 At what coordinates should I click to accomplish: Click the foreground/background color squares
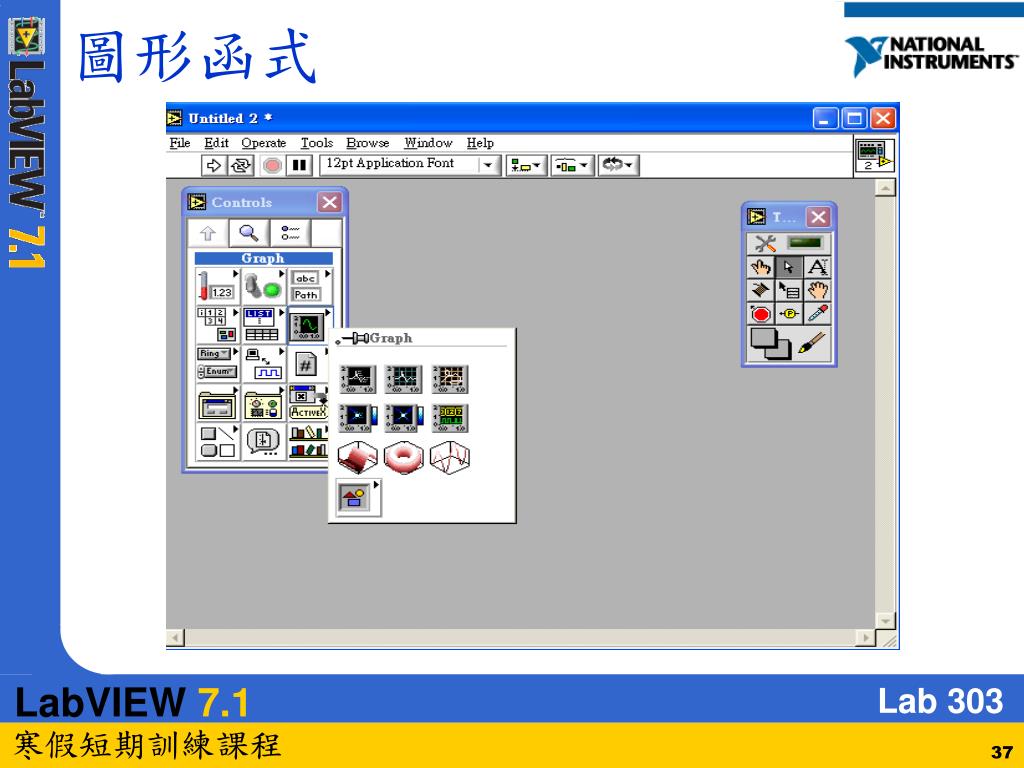[x=771, y=344]
